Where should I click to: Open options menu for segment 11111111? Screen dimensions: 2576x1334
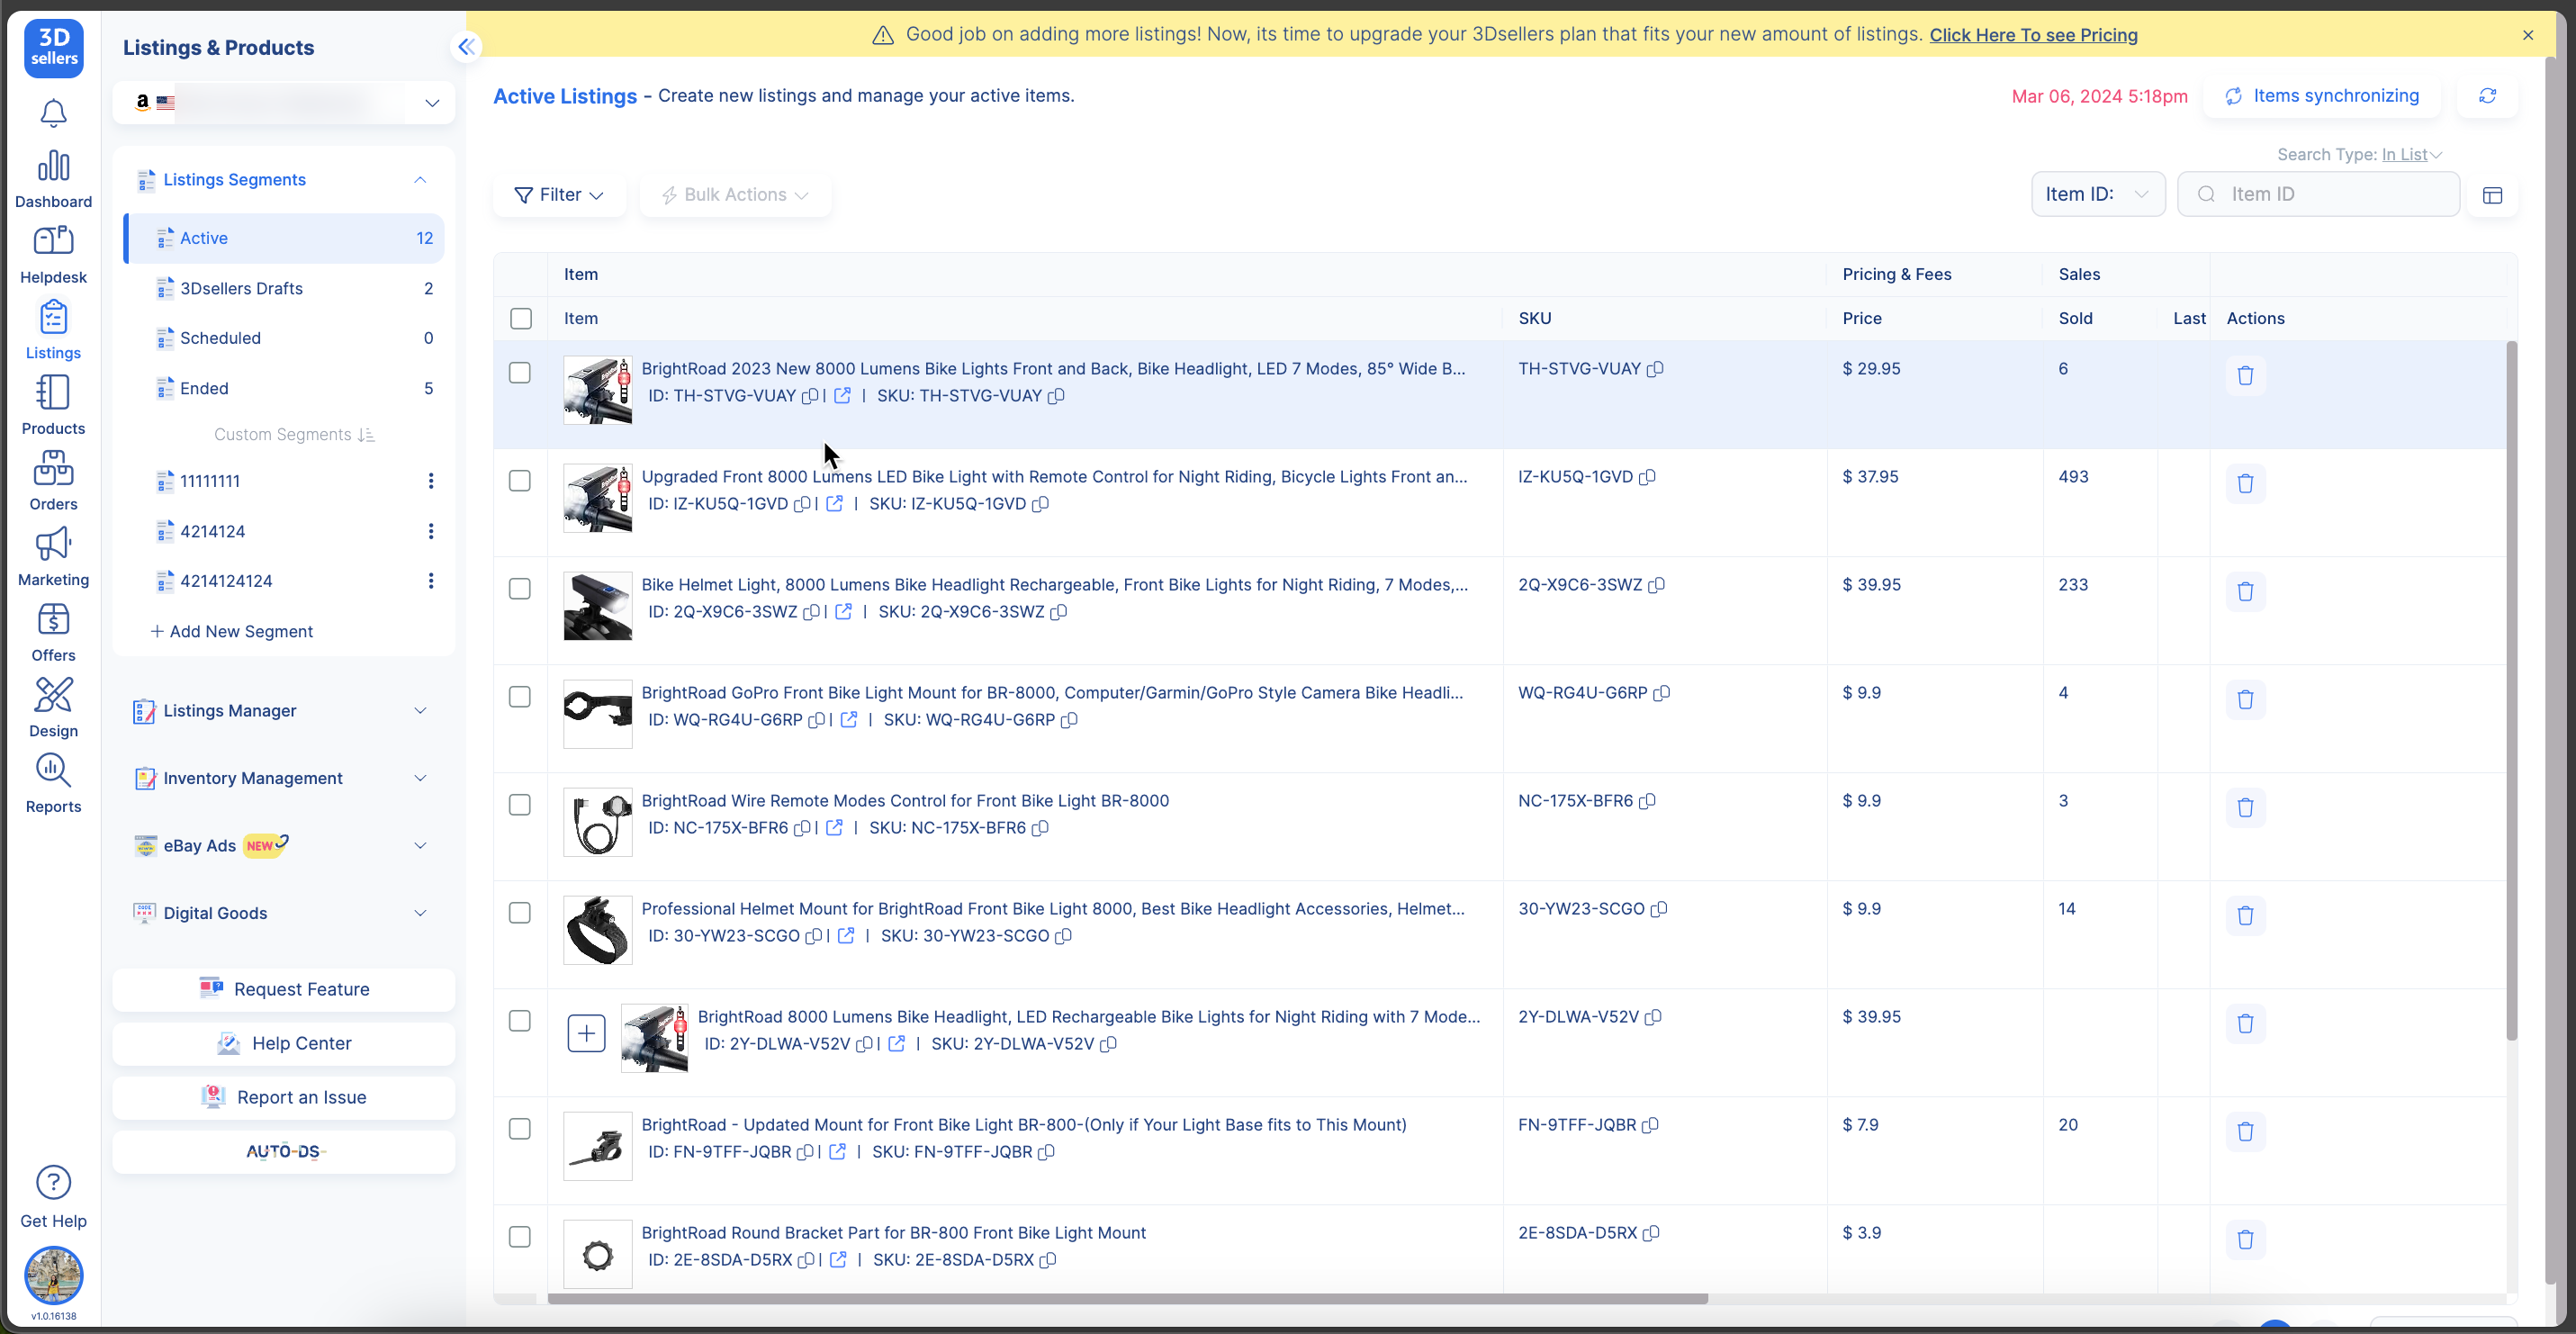pos(431,481)
